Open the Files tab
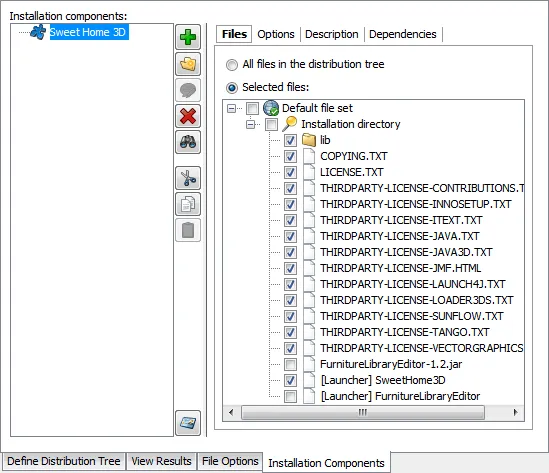 pos(234,34)
